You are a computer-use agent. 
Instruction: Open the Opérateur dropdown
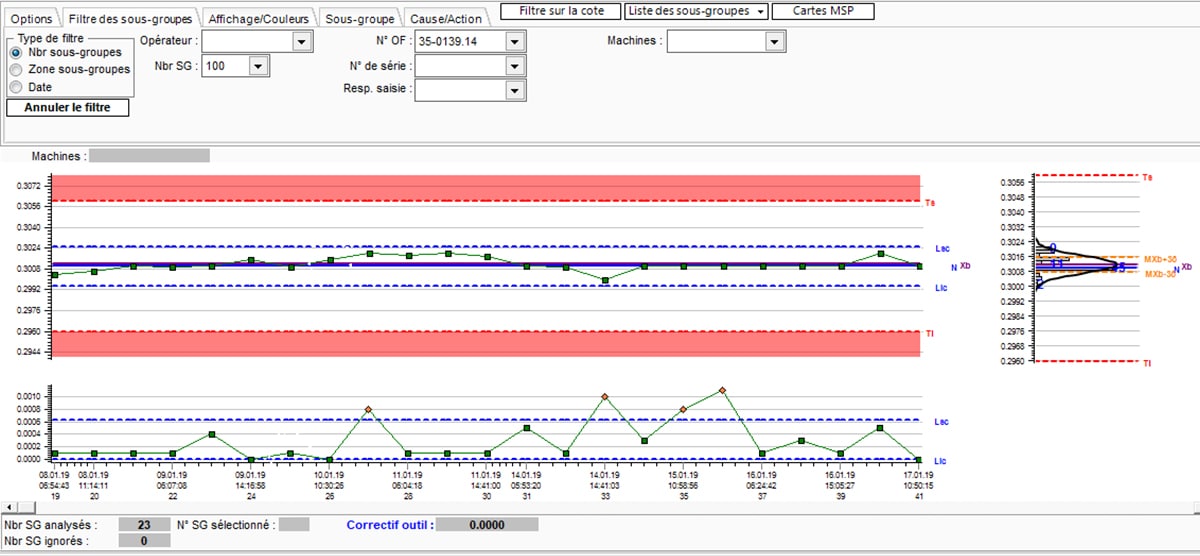pos(300,41)
